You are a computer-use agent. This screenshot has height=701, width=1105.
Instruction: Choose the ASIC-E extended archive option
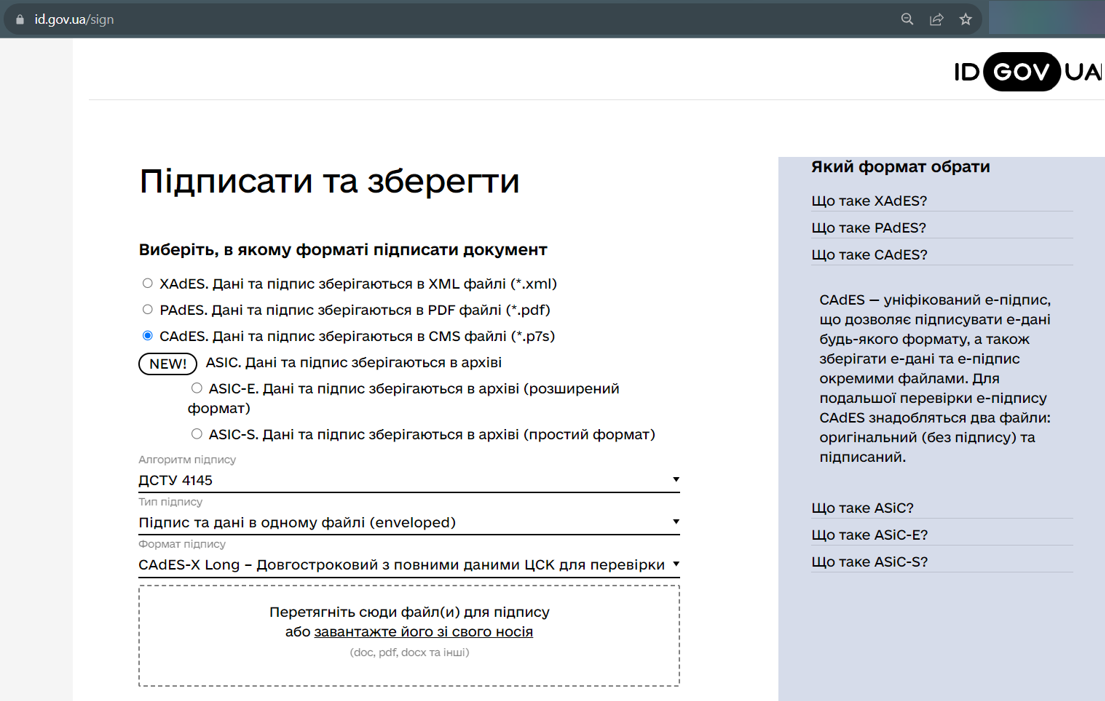197,388
